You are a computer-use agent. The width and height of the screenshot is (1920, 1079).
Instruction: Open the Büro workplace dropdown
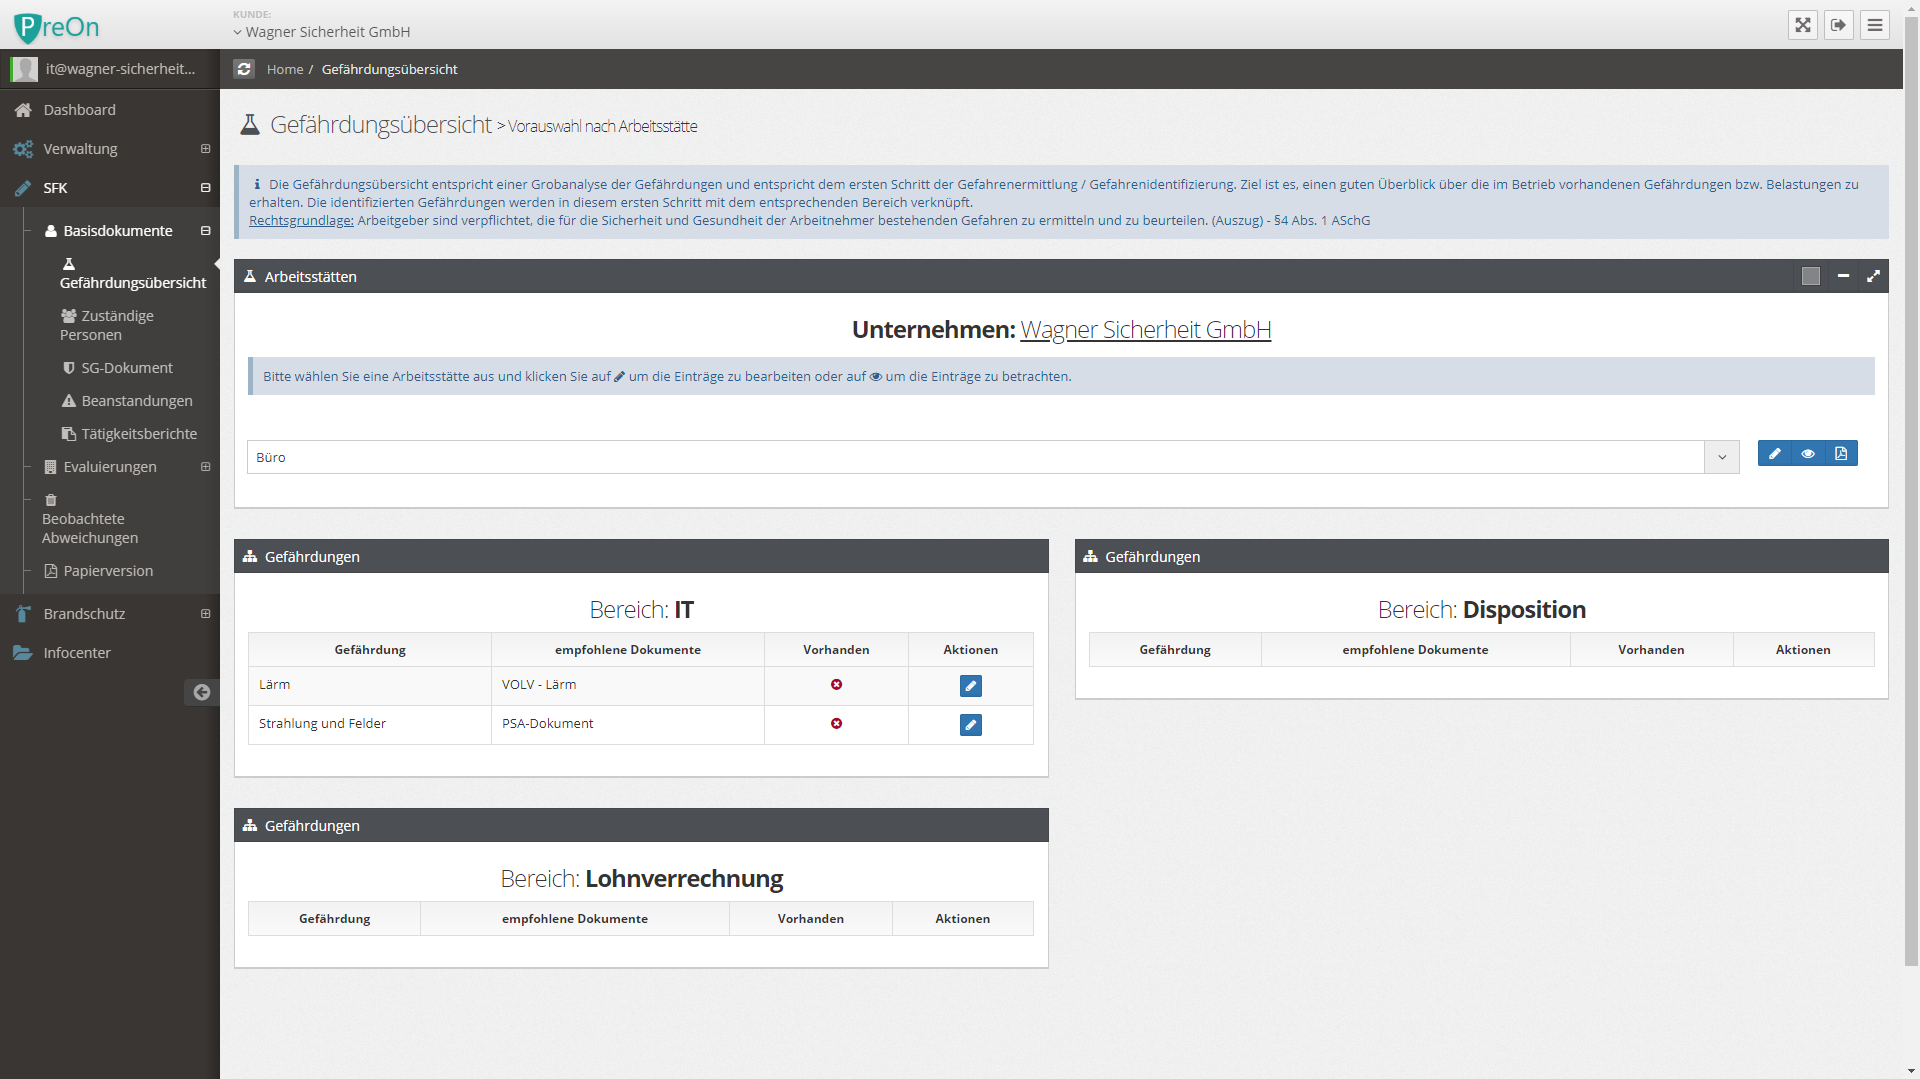pyautogui.click(x=1721, y=458)
